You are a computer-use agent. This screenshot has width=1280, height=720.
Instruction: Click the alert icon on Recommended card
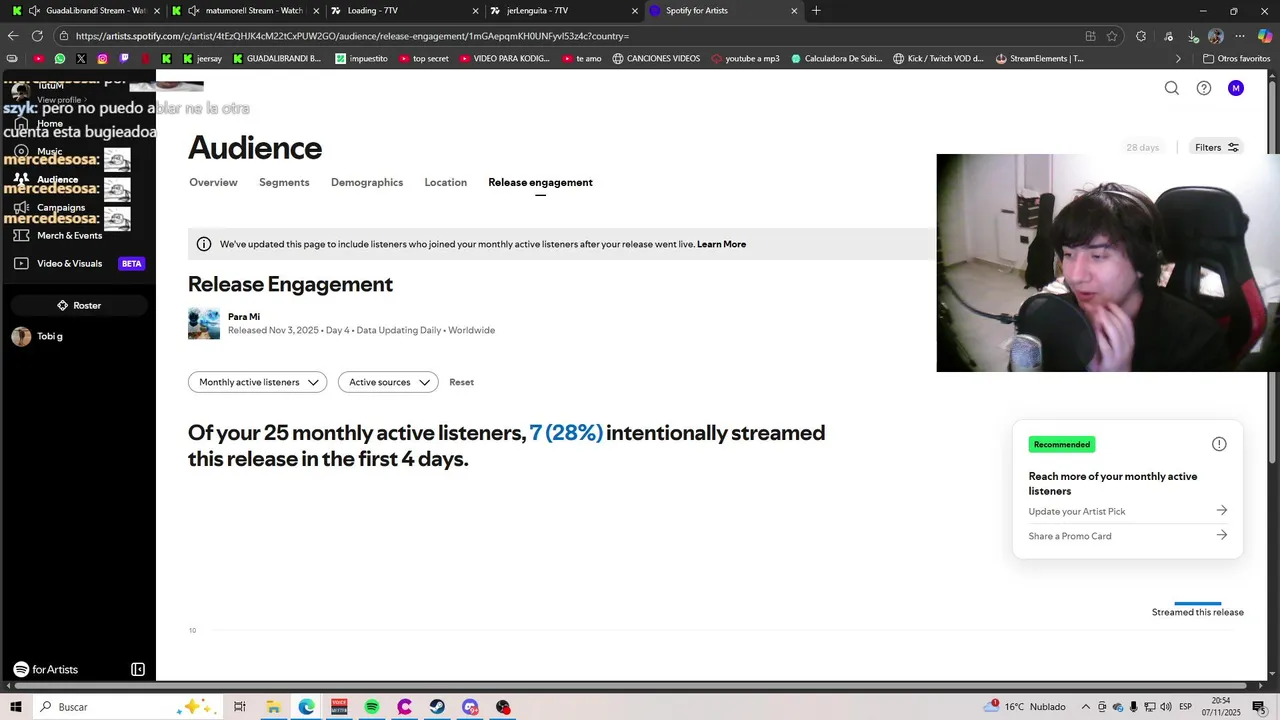point(1219,444)
